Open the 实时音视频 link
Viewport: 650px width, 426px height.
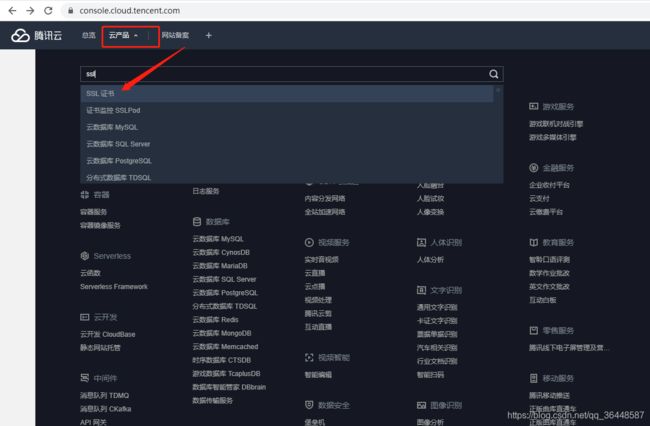[x=322, y=259]
